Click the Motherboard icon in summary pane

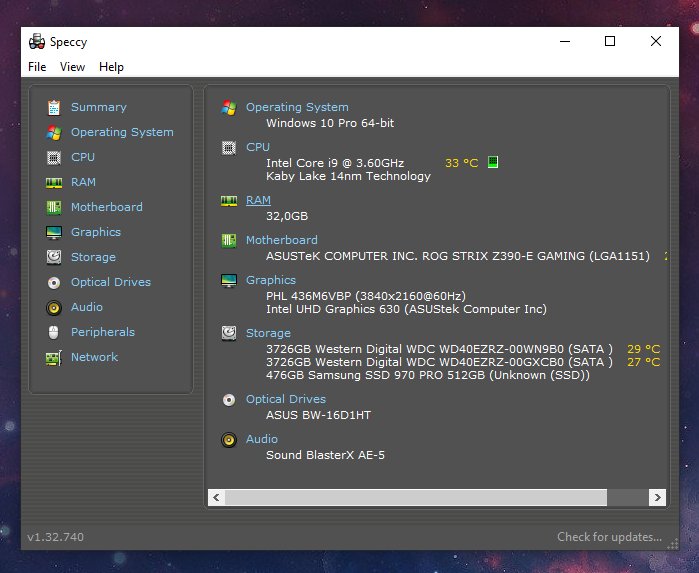tap(229, 240)
